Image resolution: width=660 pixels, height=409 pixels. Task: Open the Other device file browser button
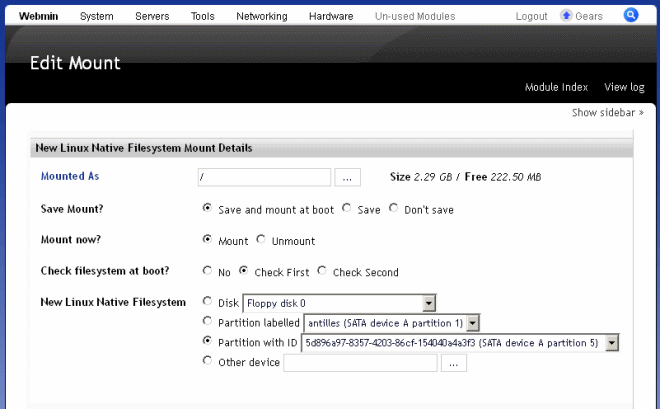pos(453,364)
